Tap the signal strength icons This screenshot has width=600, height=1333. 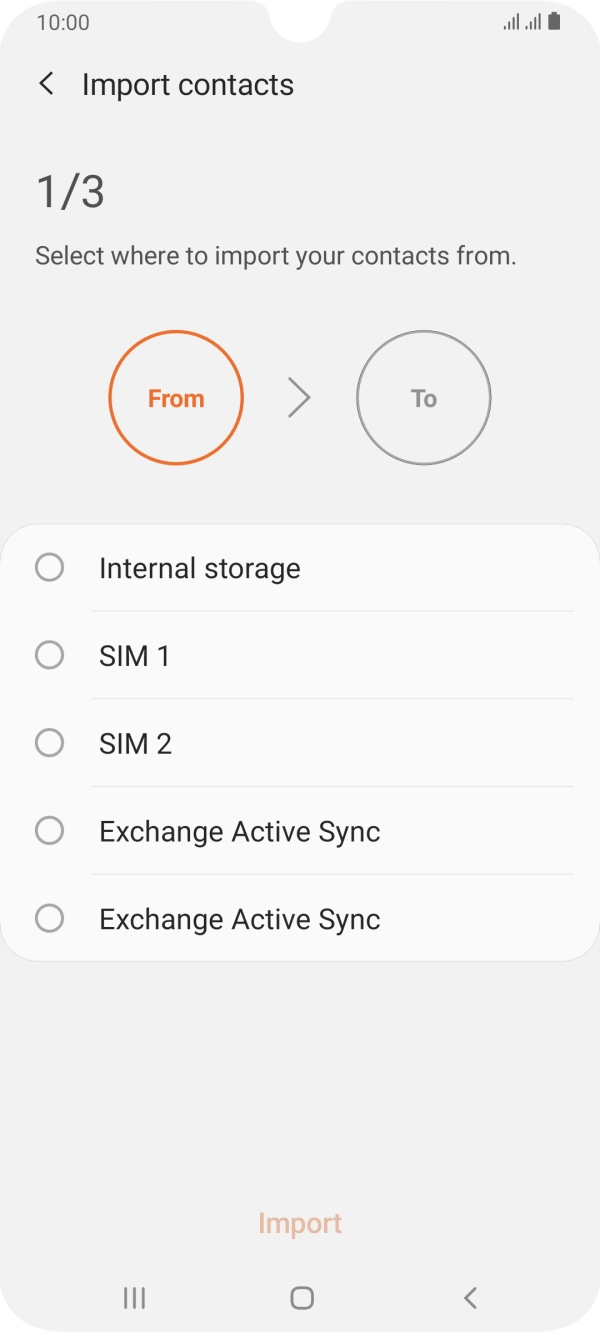coord(523,22)
